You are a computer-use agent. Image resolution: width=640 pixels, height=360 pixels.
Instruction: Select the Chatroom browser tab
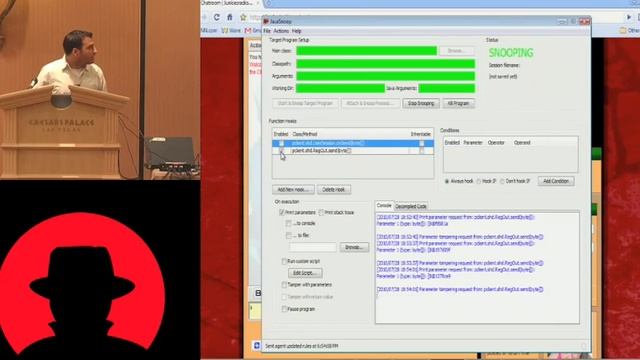(x=230, y=3)
